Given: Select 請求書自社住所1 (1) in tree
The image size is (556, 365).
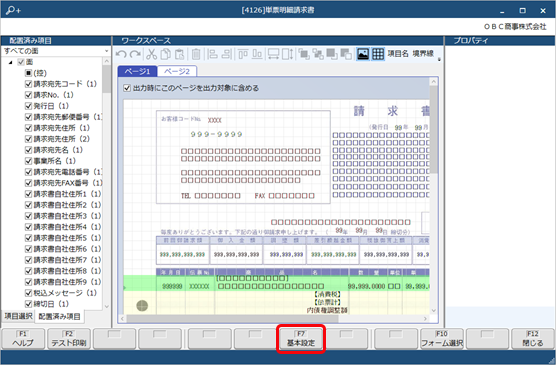Looking at the screenshot, I should (x=67, y=194).
